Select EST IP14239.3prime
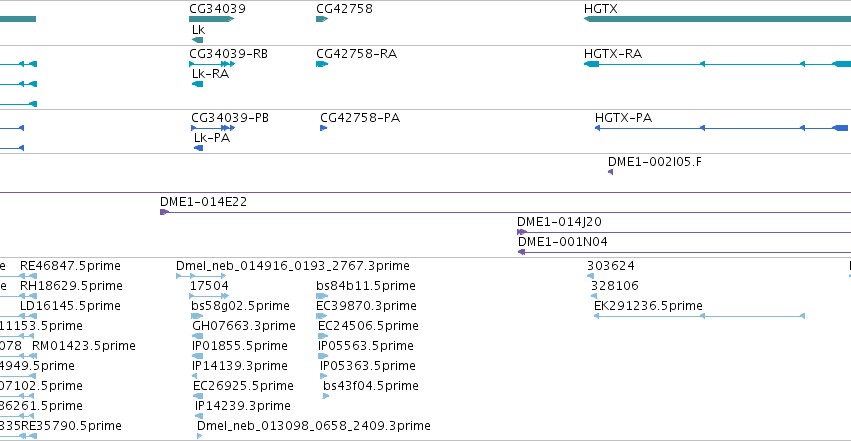 (242, 406)
